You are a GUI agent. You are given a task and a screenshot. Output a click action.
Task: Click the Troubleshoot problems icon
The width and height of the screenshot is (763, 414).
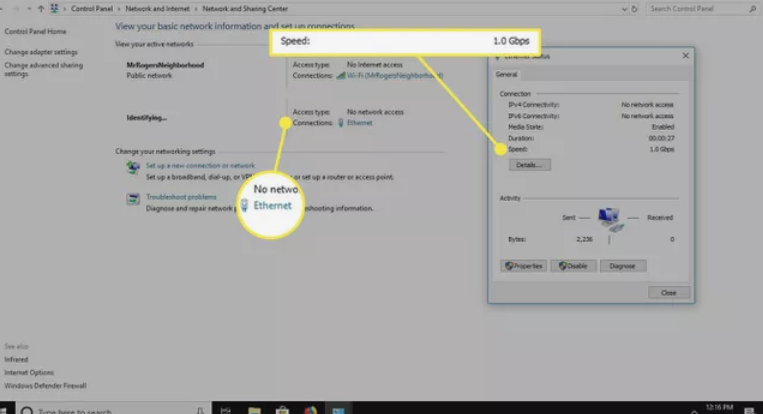point(133,200)
